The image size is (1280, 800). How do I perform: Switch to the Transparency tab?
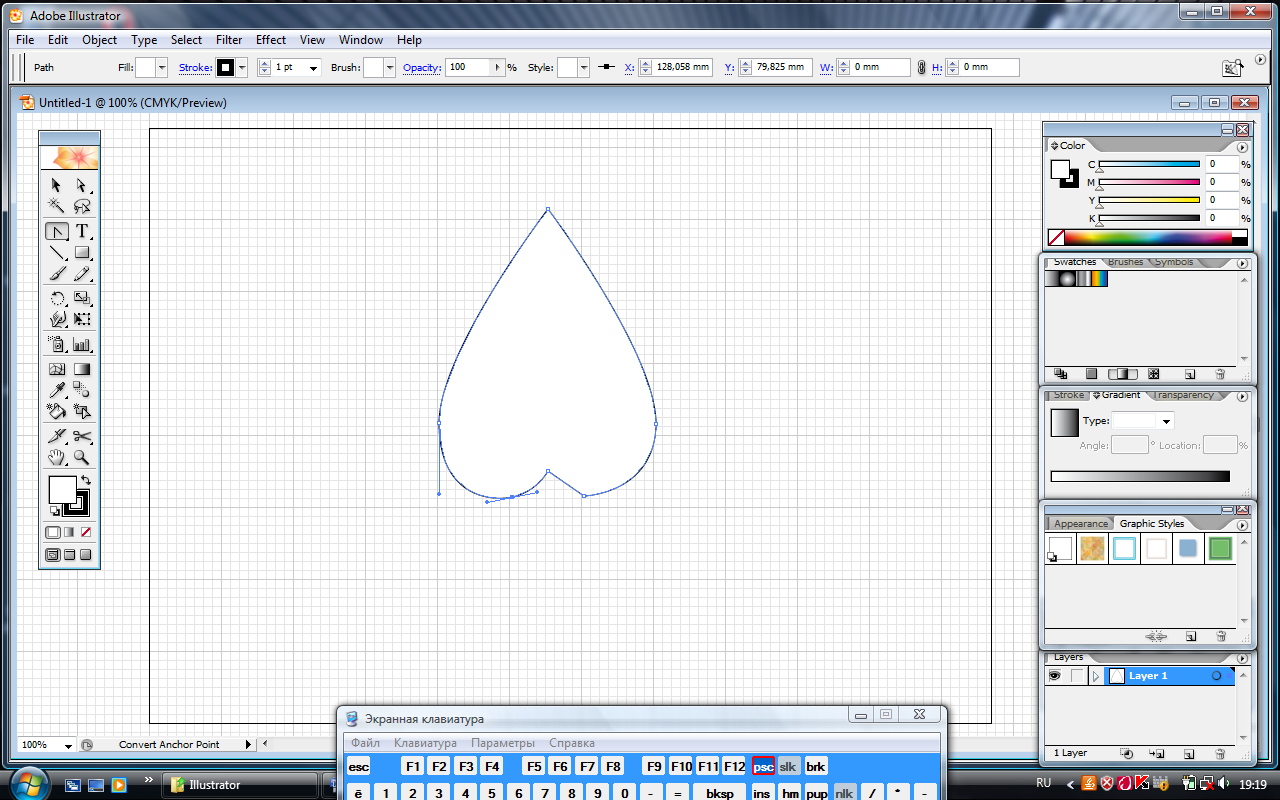[1183, 395]
